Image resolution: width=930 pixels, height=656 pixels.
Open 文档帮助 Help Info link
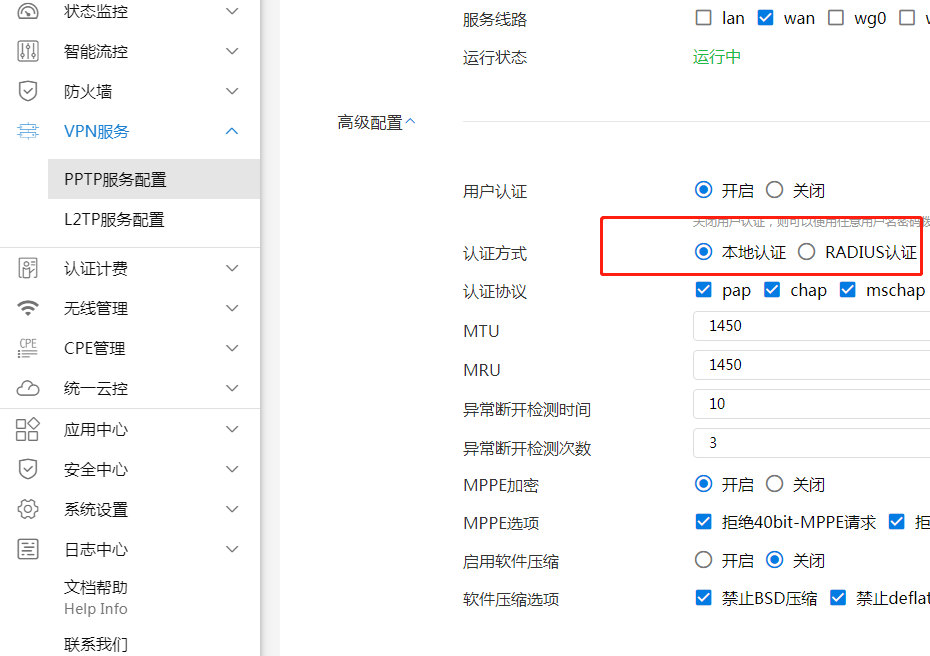point(96,597)
